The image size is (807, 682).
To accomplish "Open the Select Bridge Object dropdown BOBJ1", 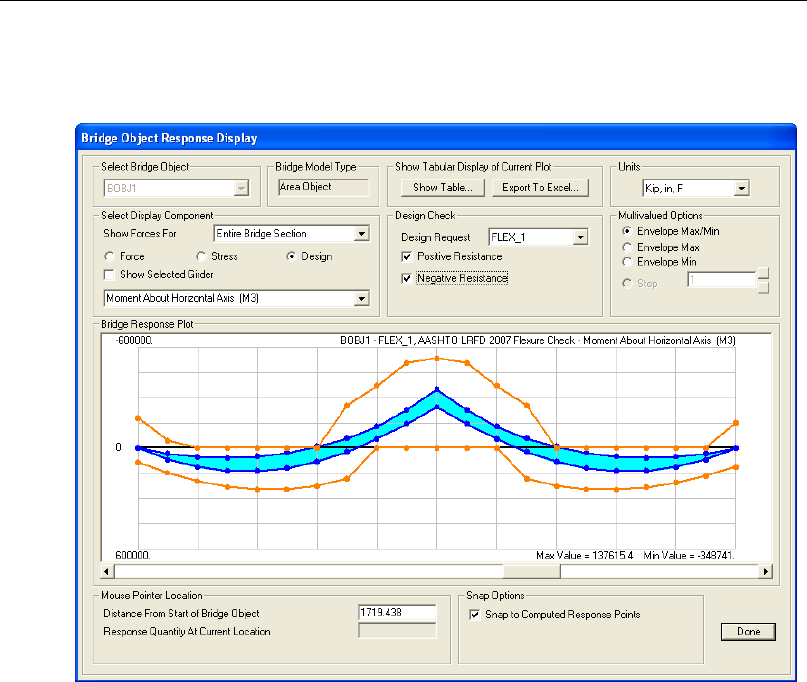I will (x=241, y=188).
